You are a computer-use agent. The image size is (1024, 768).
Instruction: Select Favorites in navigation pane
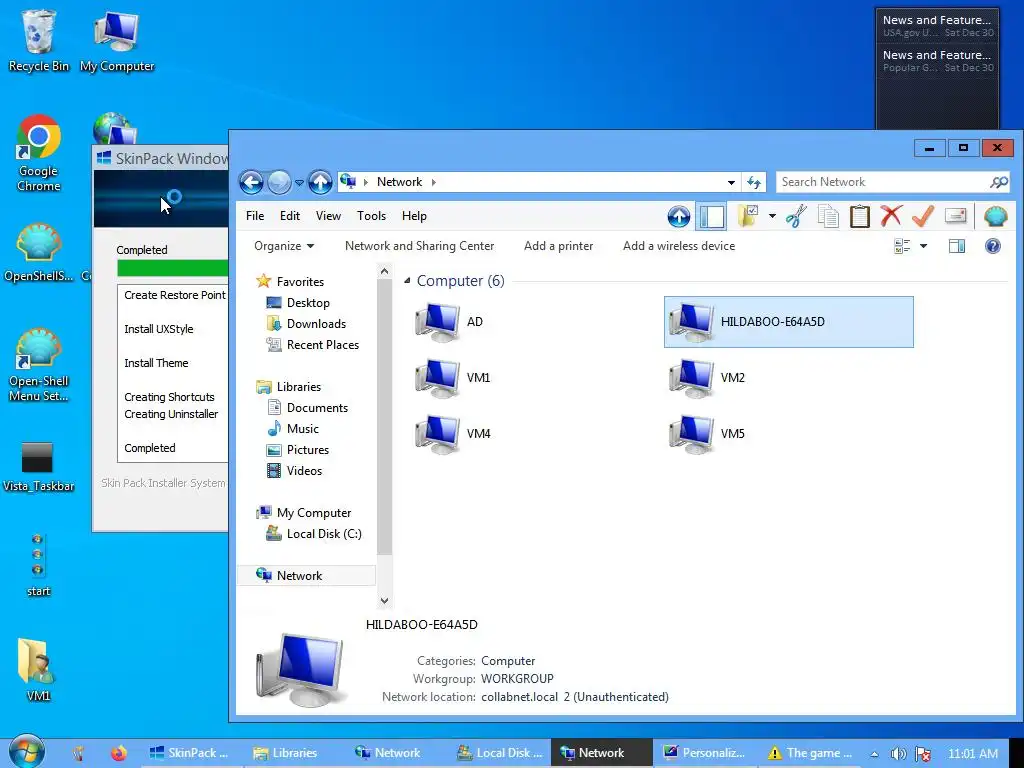coord(300,281)
